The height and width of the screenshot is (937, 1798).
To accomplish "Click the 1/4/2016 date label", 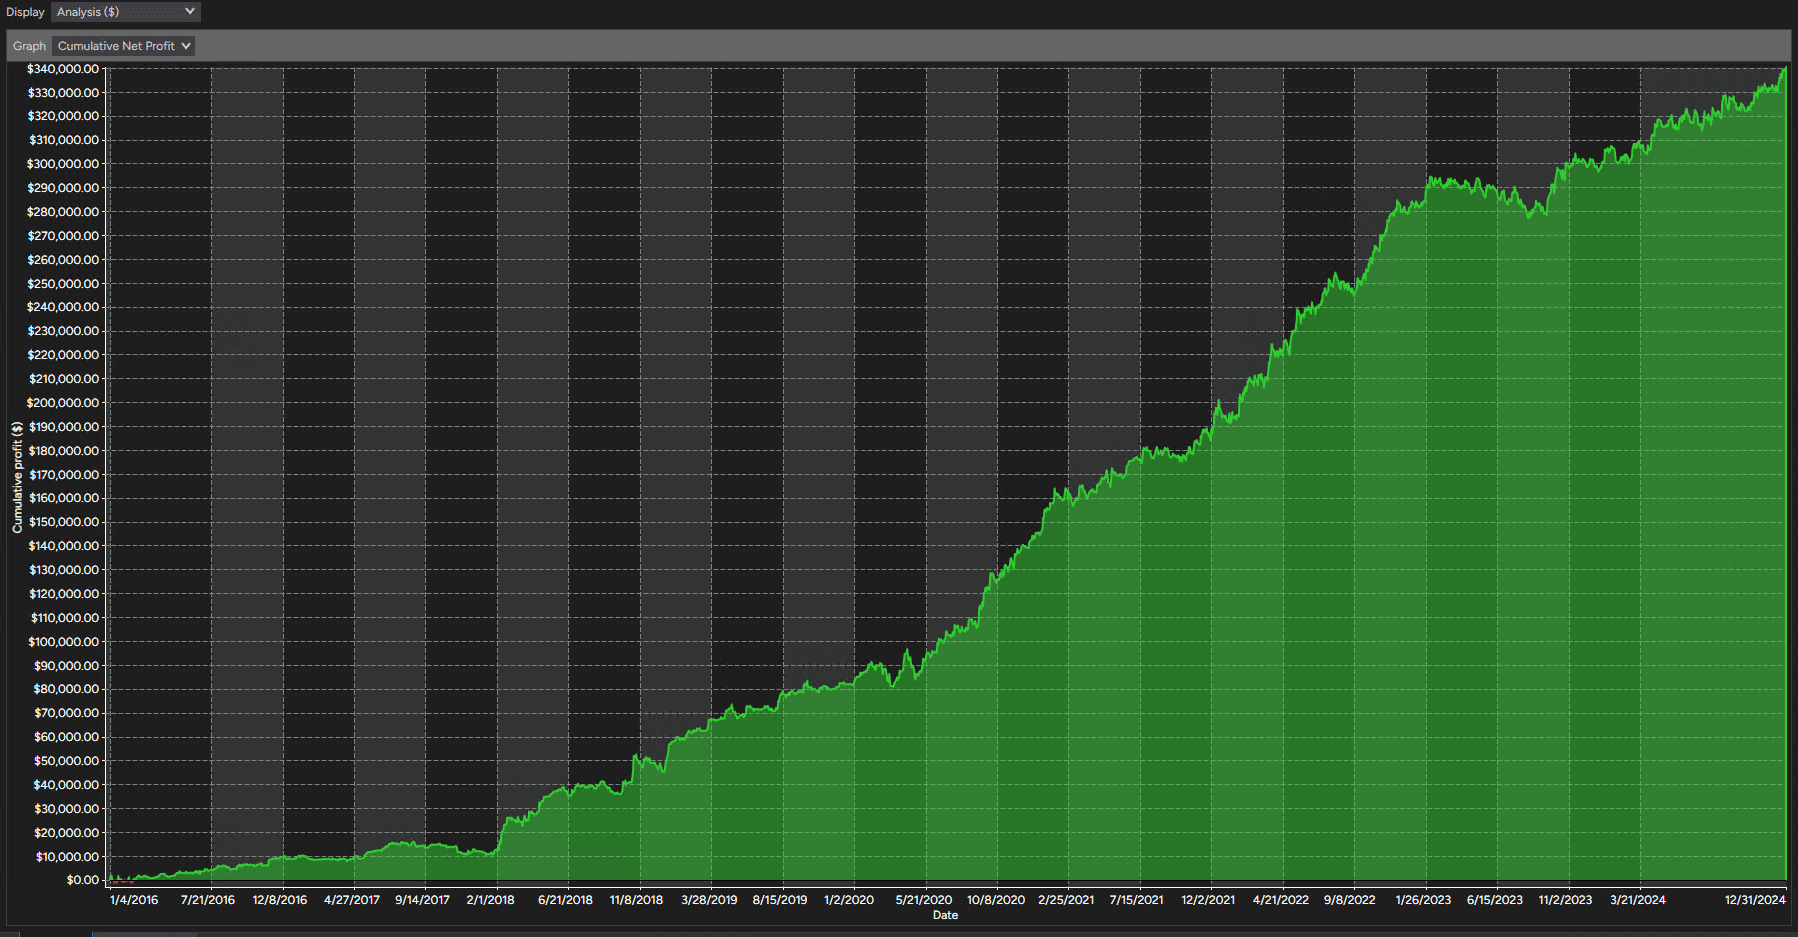I will pyautogui.click(x=134, y=900).
